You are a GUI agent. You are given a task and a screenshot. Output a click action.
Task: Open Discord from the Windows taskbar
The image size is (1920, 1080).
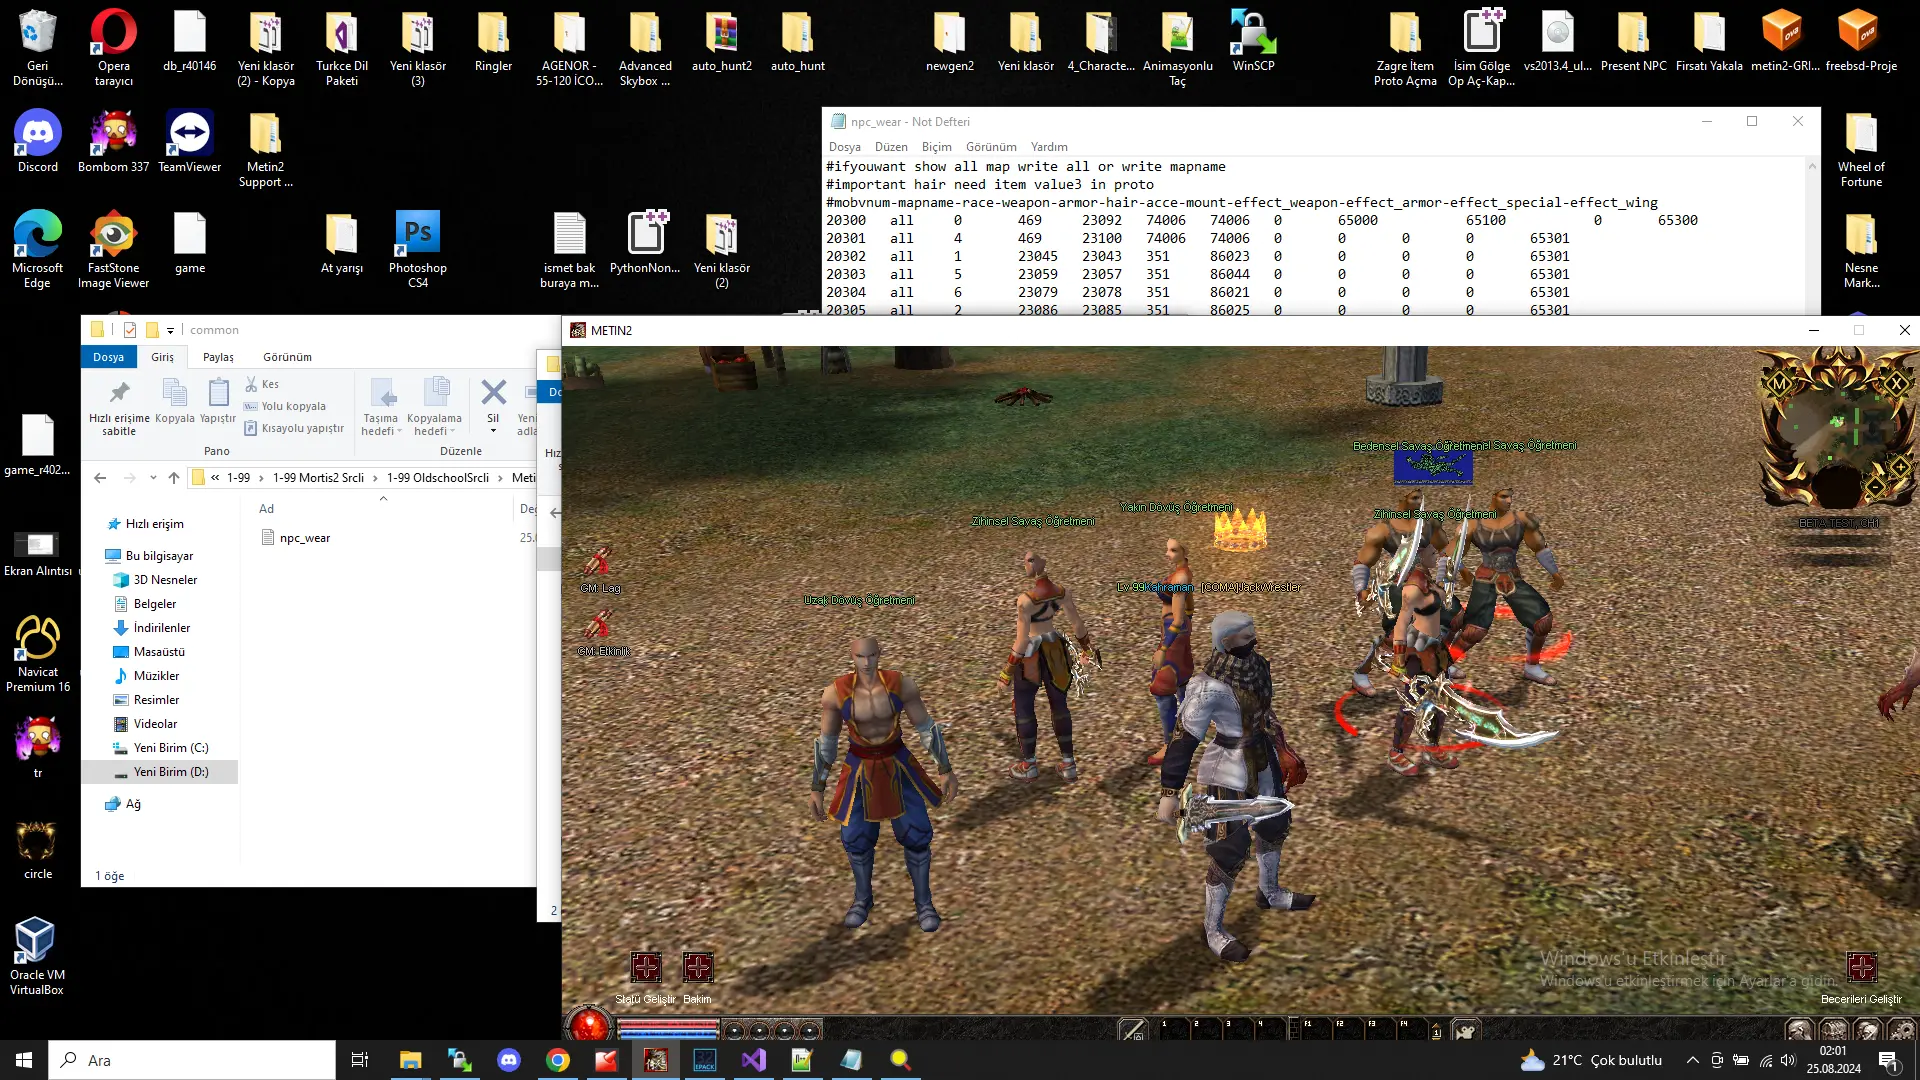tap(509, 1060)
